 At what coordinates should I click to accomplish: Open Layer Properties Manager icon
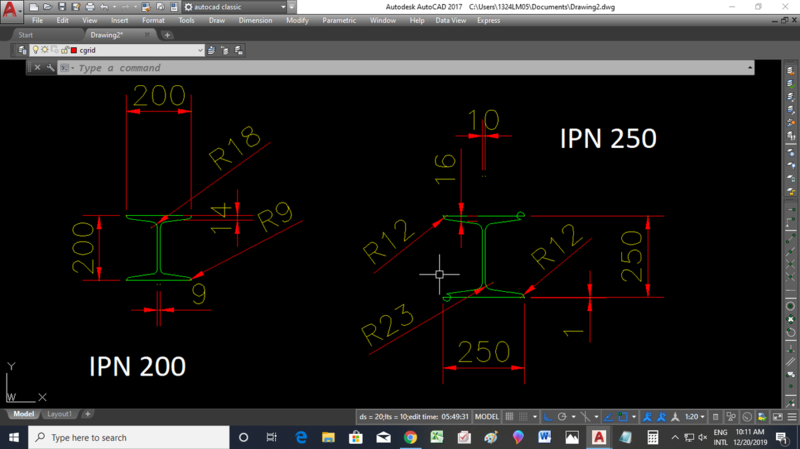[x=22, y=50]
